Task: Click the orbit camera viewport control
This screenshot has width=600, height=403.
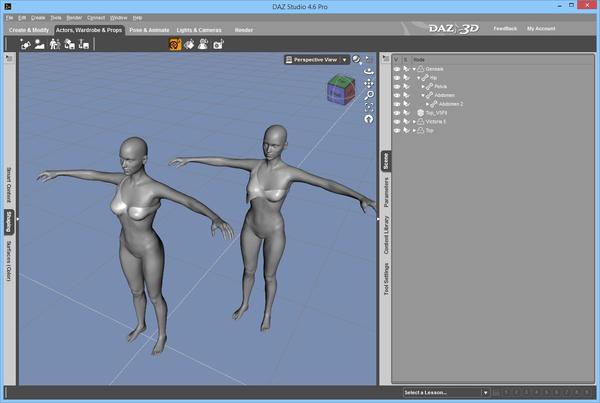Action: tap(369, 71)
